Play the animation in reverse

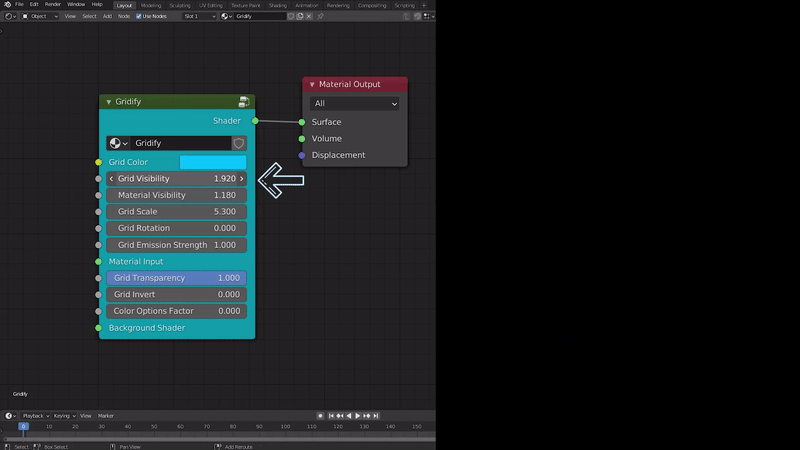pyautogui.click(x=349, y=416)
